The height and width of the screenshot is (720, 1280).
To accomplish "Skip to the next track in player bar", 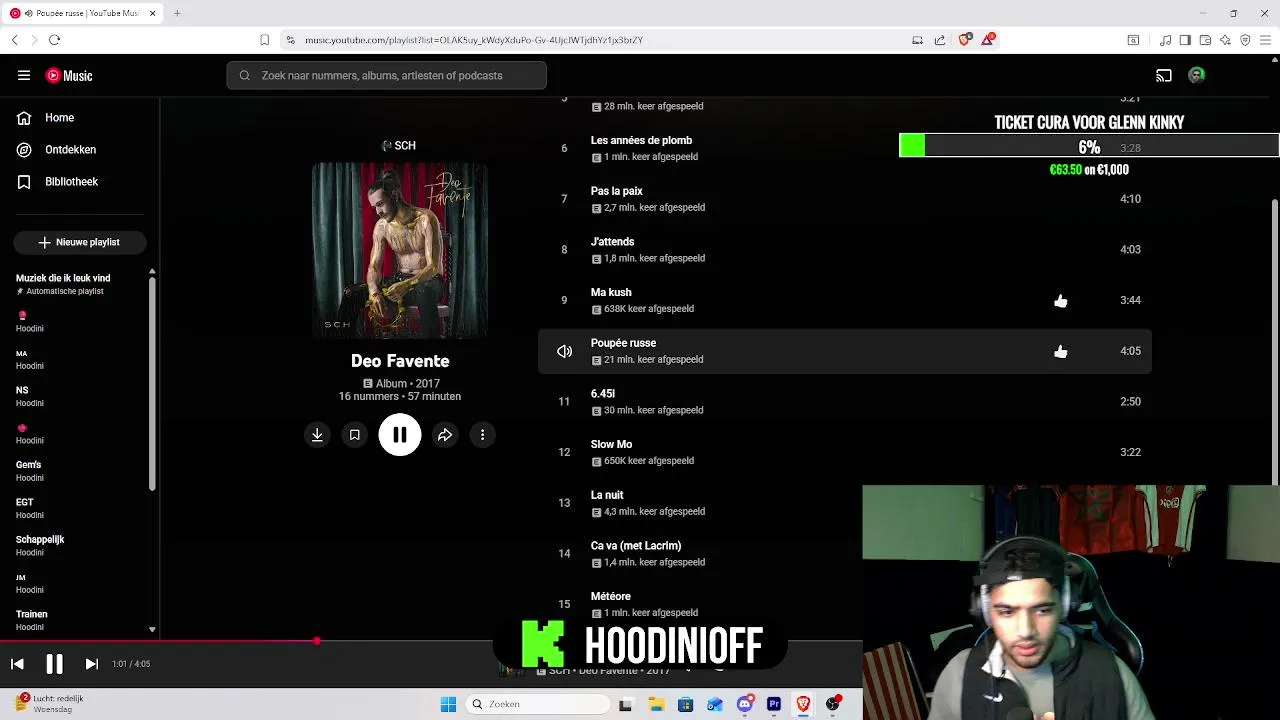I will (x=91, y=664).
